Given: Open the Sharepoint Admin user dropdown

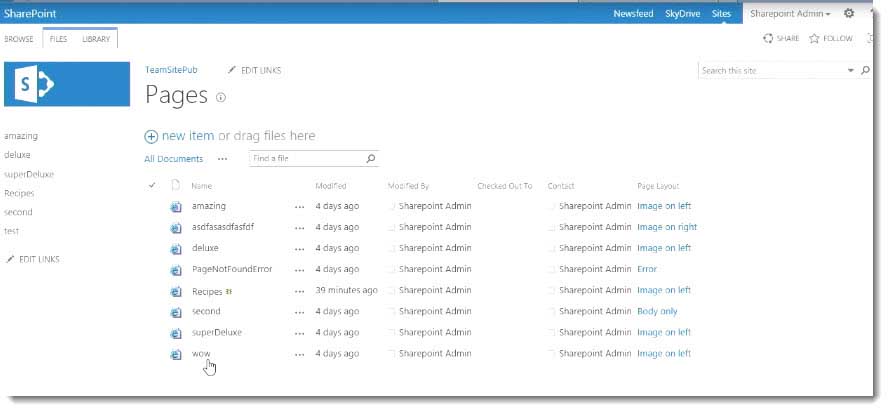Looking at the screenshot, I should [790, 14].
